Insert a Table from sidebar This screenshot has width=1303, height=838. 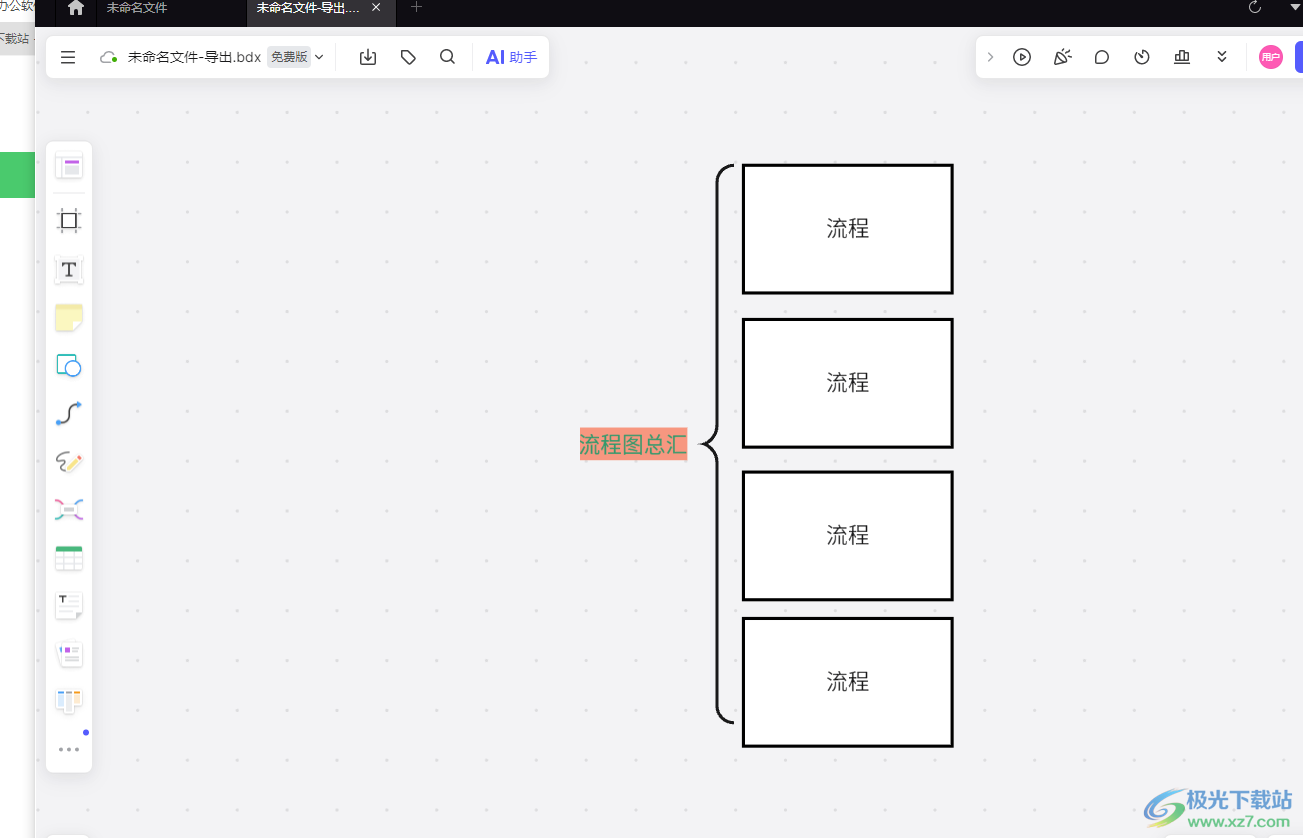69,558
